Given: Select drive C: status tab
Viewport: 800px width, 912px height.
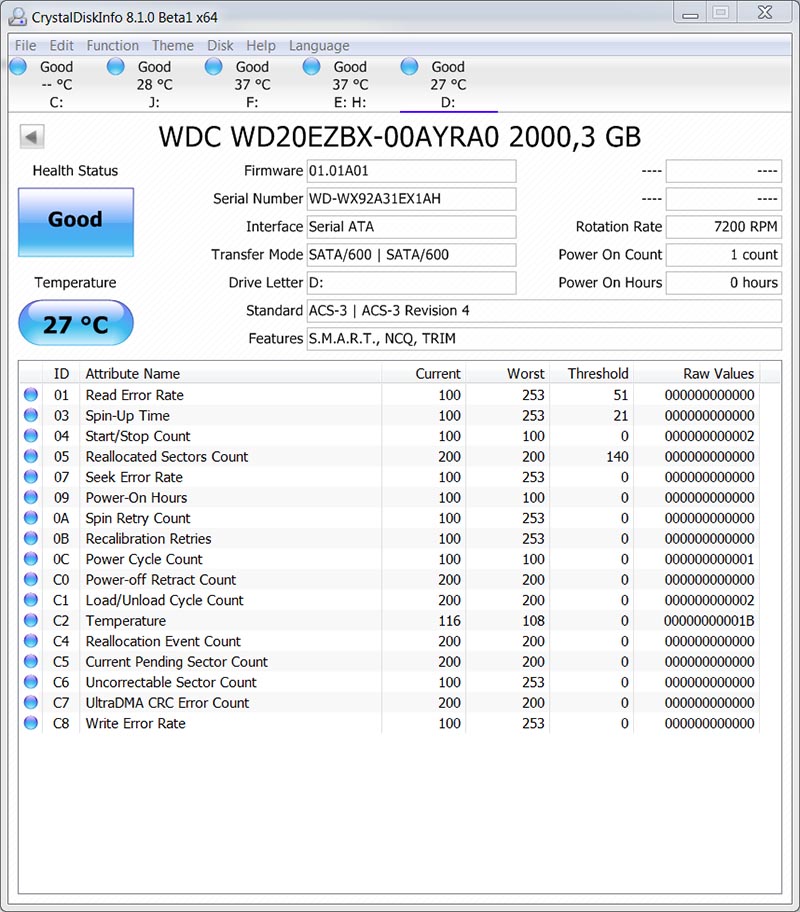Looking at the screenshot, I should (x=57, y=84).
